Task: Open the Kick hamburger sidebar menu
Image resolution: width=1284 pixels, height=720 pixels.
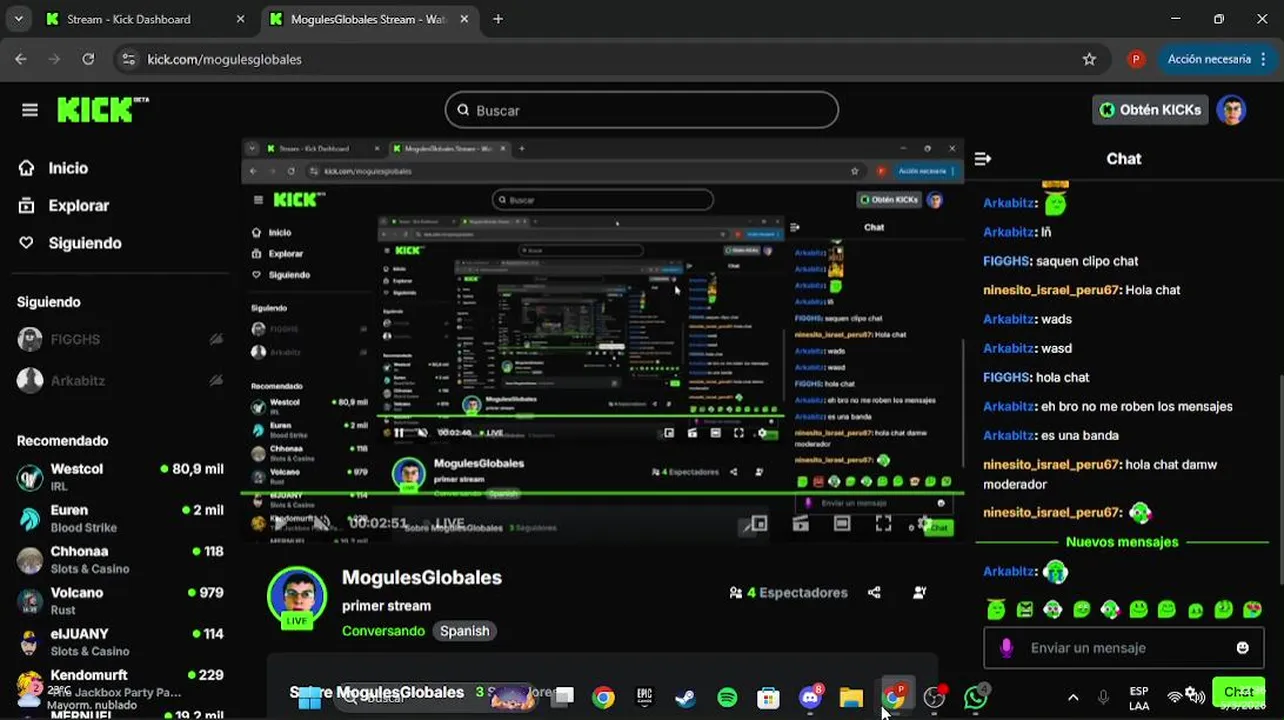Action: pos(29,110)
